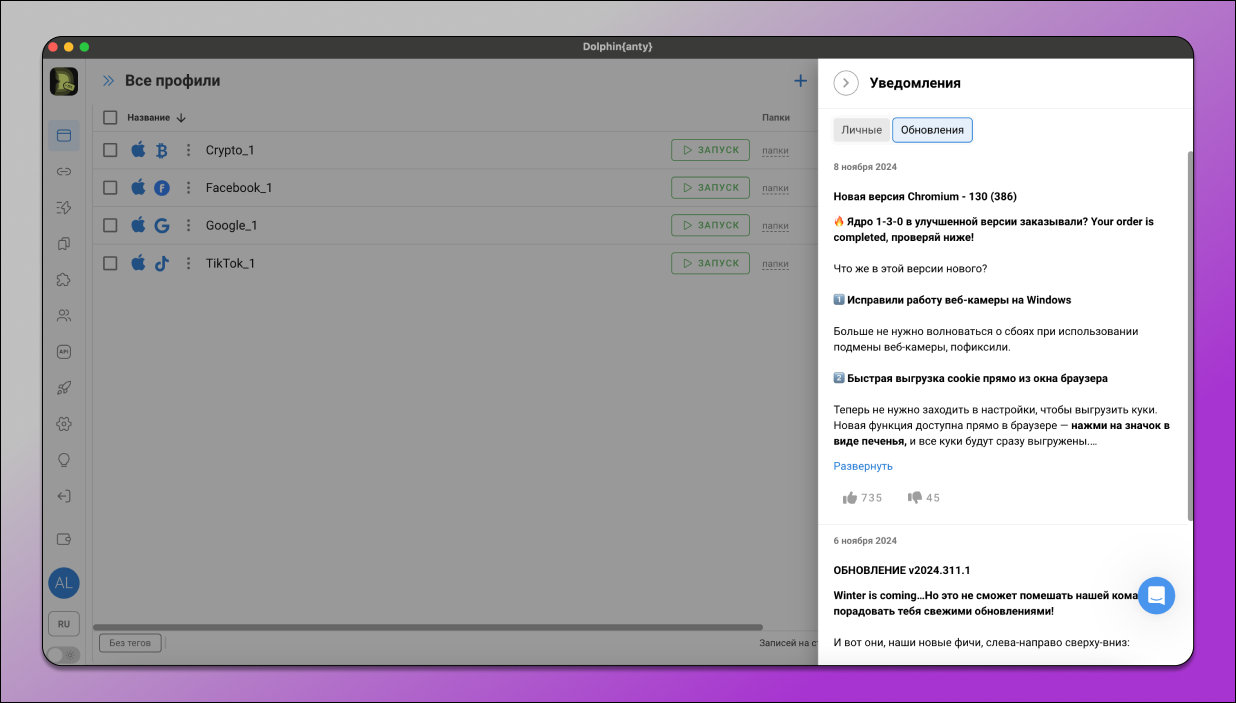Open three-dot menu for Facebook_1

(x=187, y=188)
